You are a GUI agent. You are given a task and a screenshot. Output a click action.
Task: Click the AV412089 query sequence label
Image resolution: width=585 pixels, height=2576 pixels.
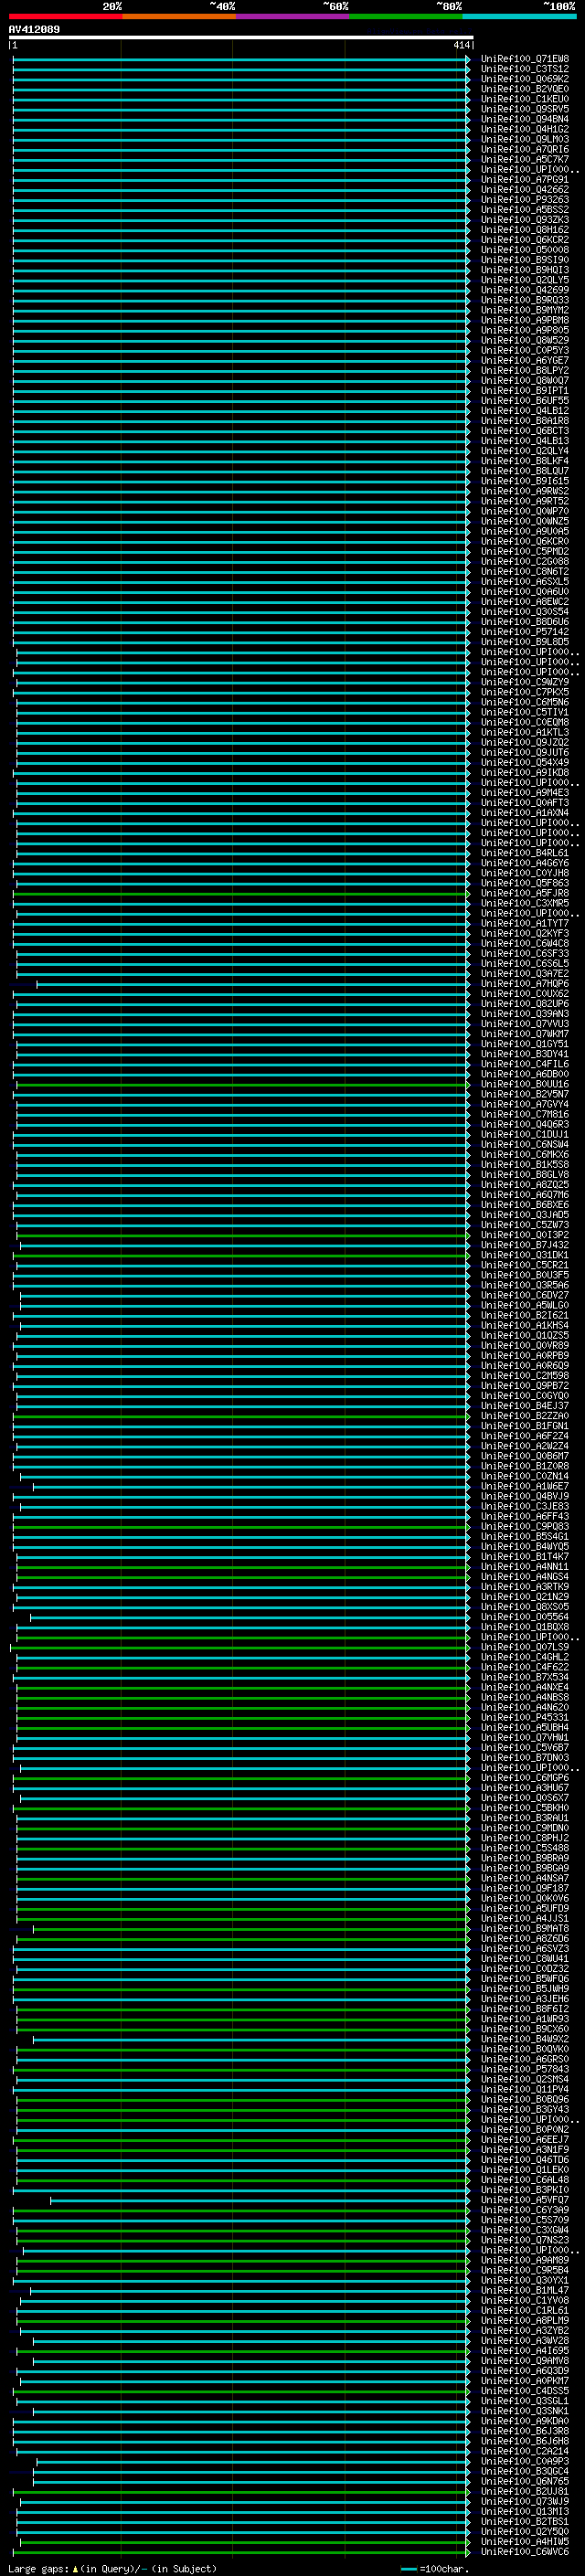point(34,30)
